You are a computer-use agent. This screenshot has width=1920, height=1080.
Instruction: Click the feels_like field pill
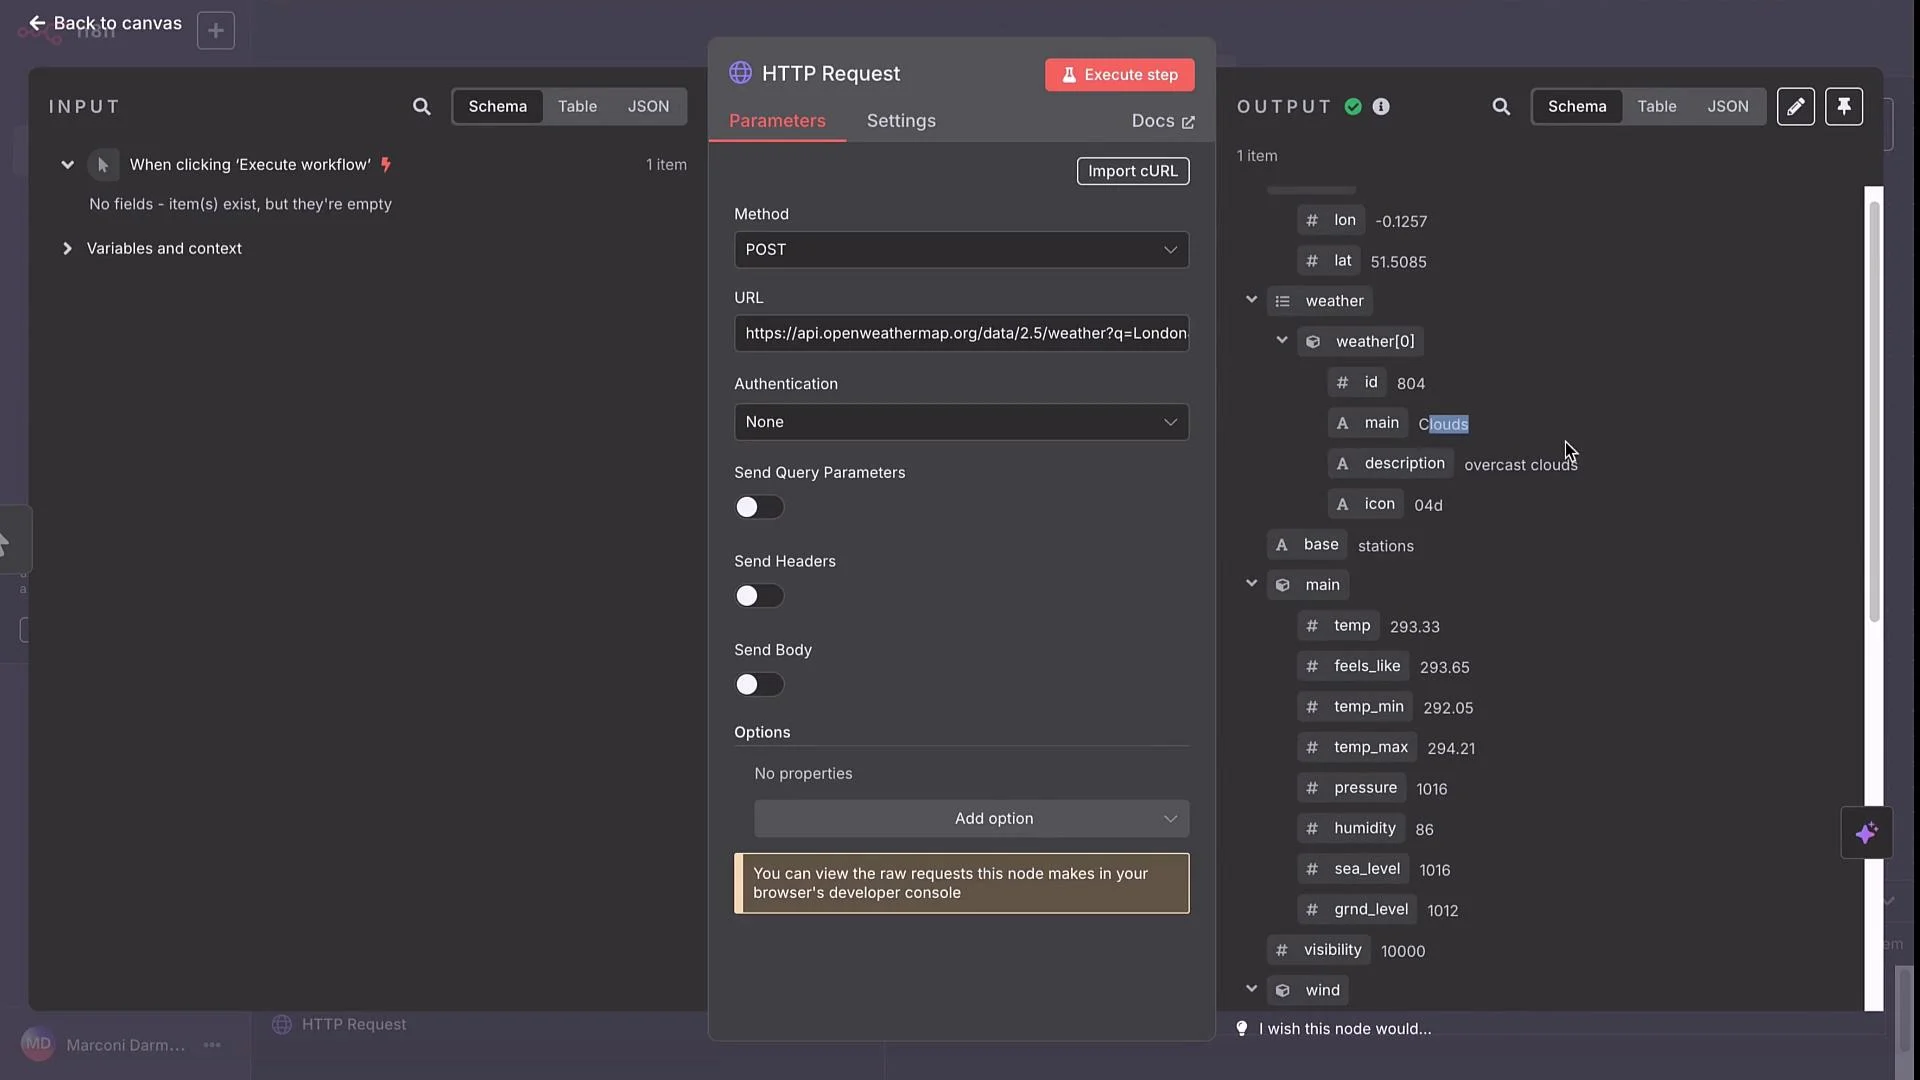(1353, 666)
